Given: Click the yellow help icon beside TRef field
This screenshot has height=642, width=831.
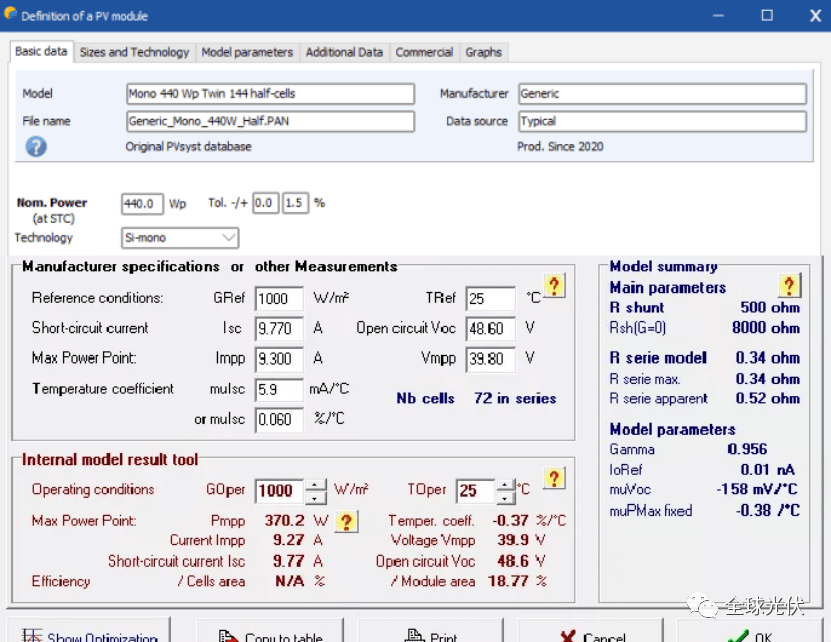Looking at the screenshot, I should [x=554, y=287].
